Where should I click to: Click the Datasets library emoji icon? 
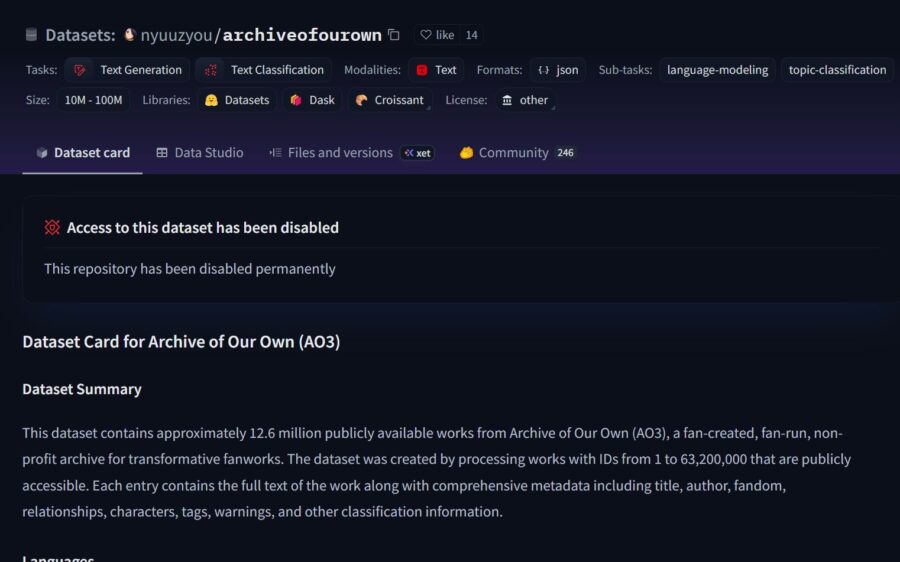coord(211,100)
